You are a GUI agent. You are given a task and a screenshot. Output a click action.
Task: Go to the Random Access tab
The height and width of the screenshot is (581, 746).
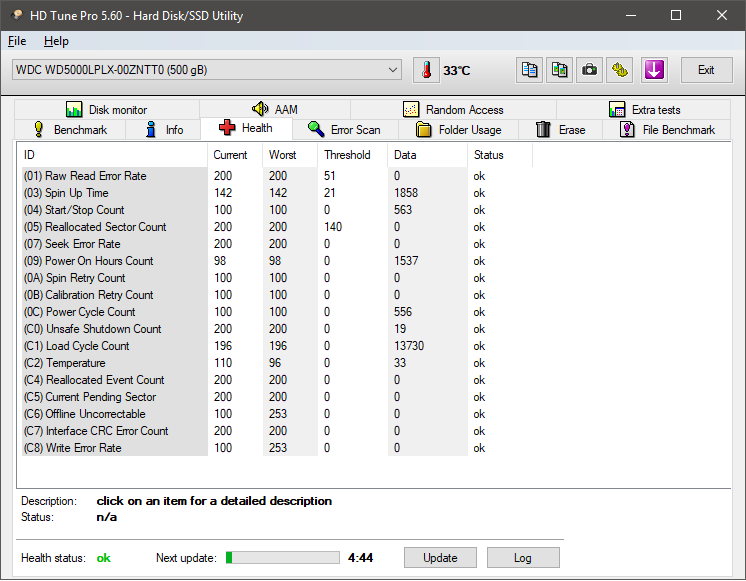[453, 110]
